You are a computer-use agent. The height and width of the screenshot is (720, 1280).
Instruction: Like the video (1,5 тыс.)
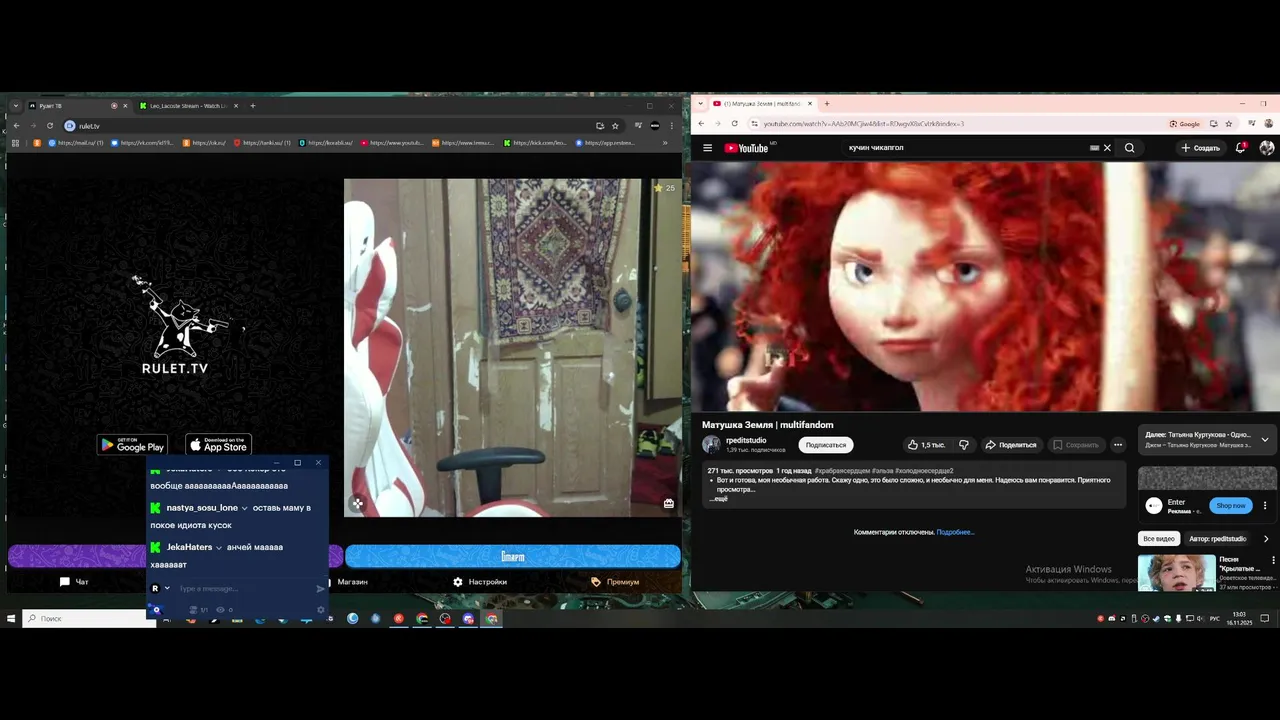(926, 445)
